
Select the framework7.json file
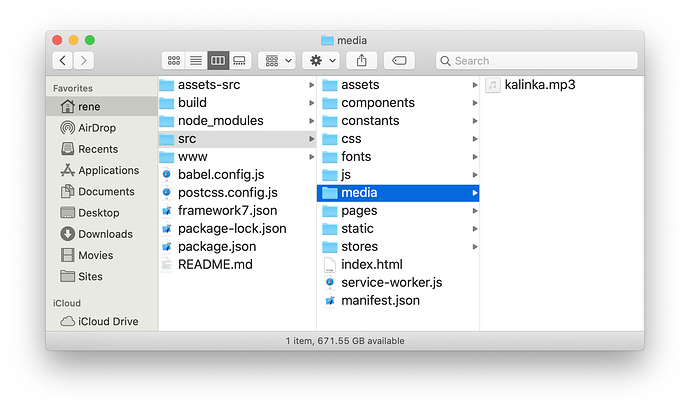(x=237, y=210)
